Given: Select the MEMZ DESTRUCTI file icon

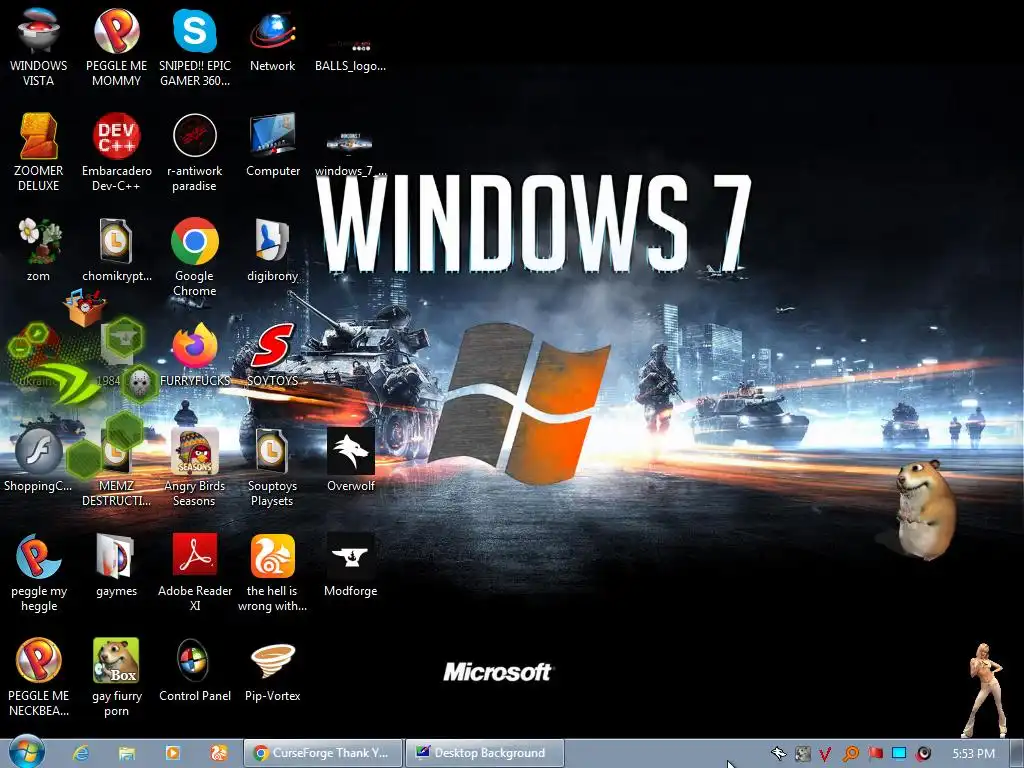Looking at the screenshot, I should (x=116, y=468).
